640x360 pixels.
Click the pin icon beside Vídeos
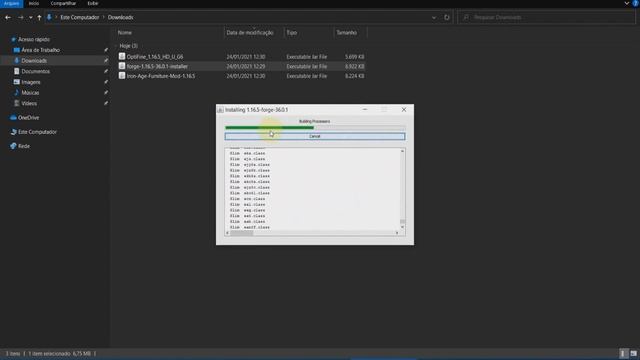[106, 103]
